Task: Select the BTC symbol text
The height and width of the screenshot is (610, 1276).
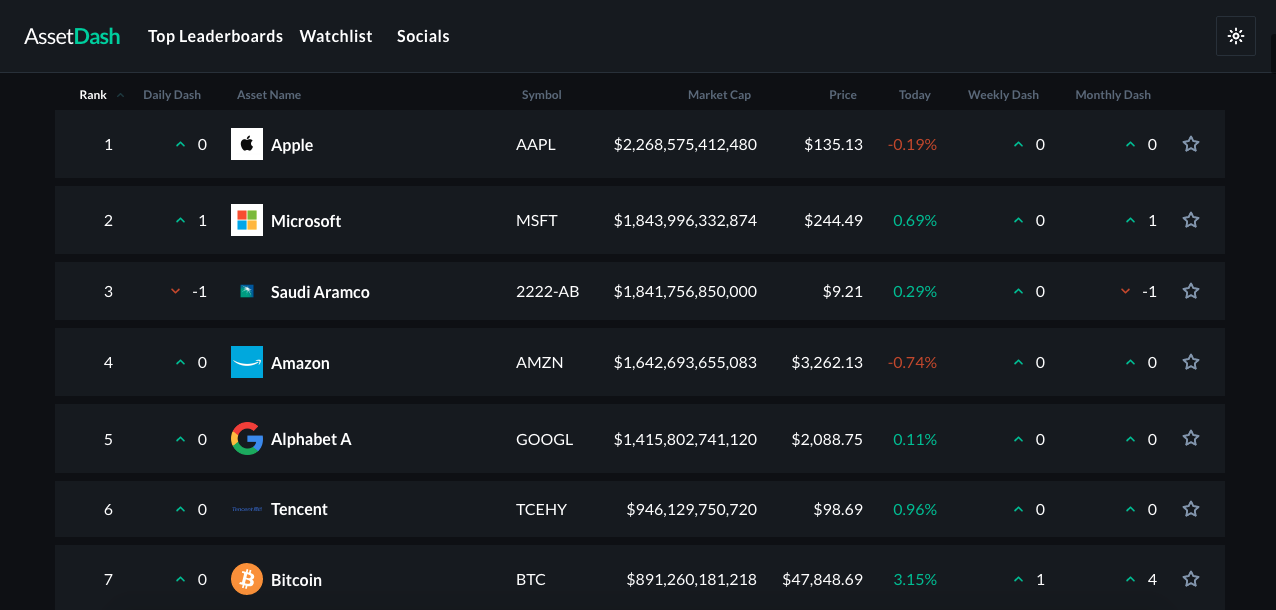Action: click(531, 579)
